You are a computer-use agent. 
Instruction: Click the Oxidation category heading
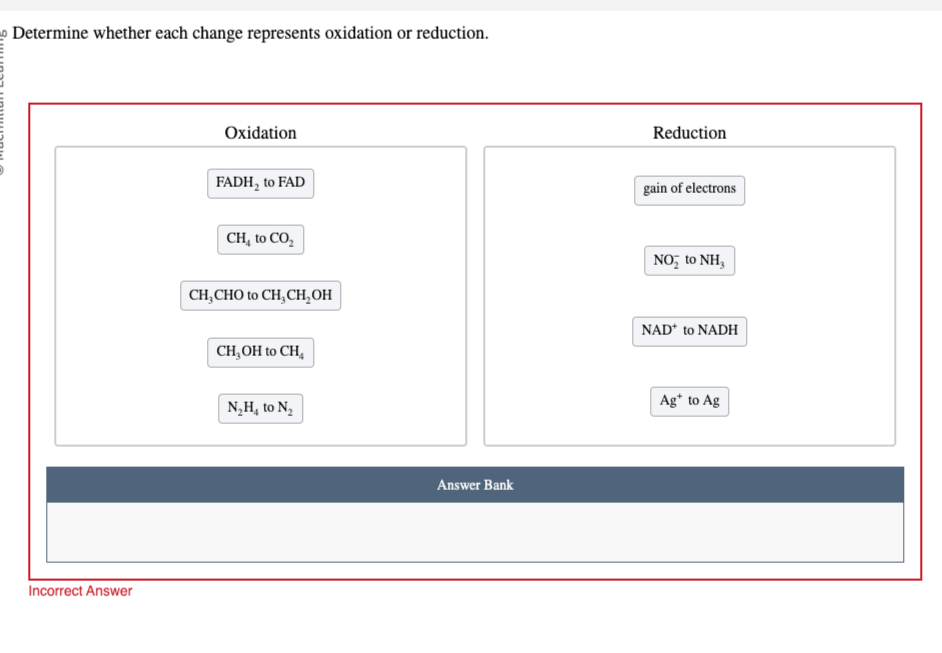coord(260,132)
